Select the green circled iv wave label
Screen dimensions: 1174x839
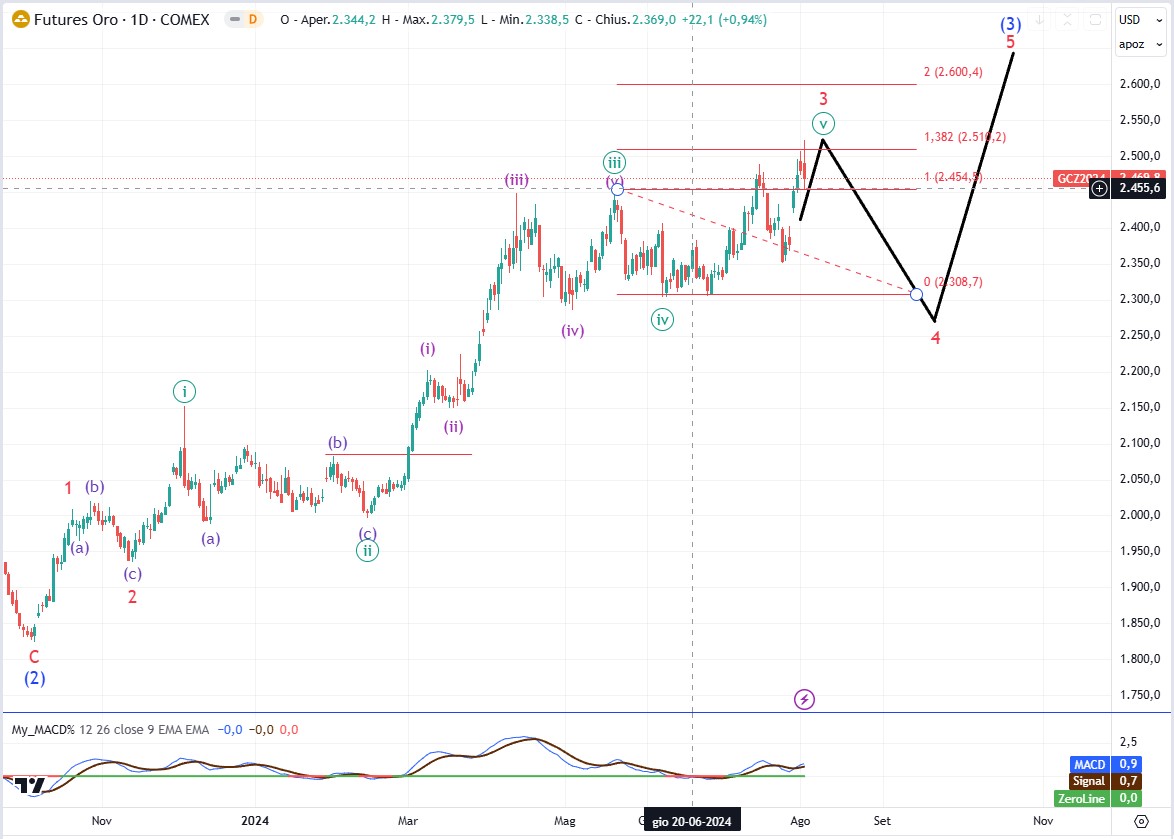[x=663, y=320]
